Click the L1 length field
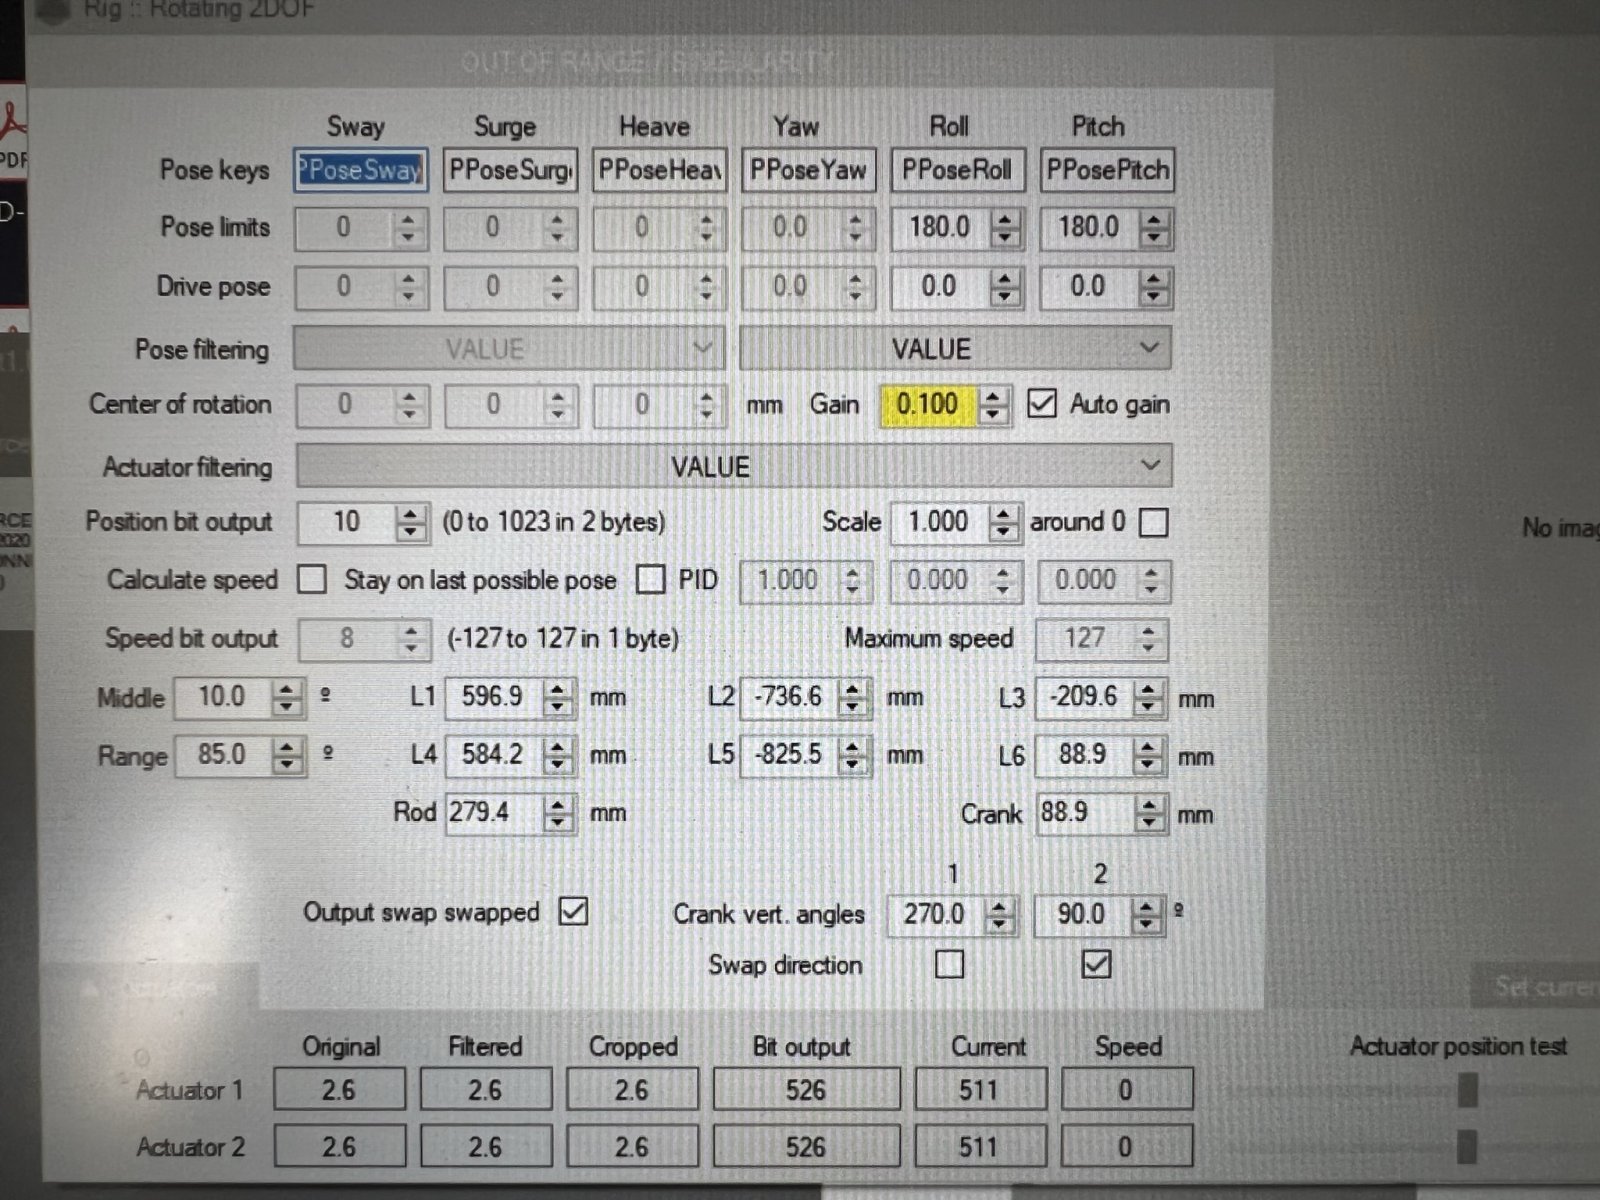Screen dimensions: 1600x1200 click(493, 697)
